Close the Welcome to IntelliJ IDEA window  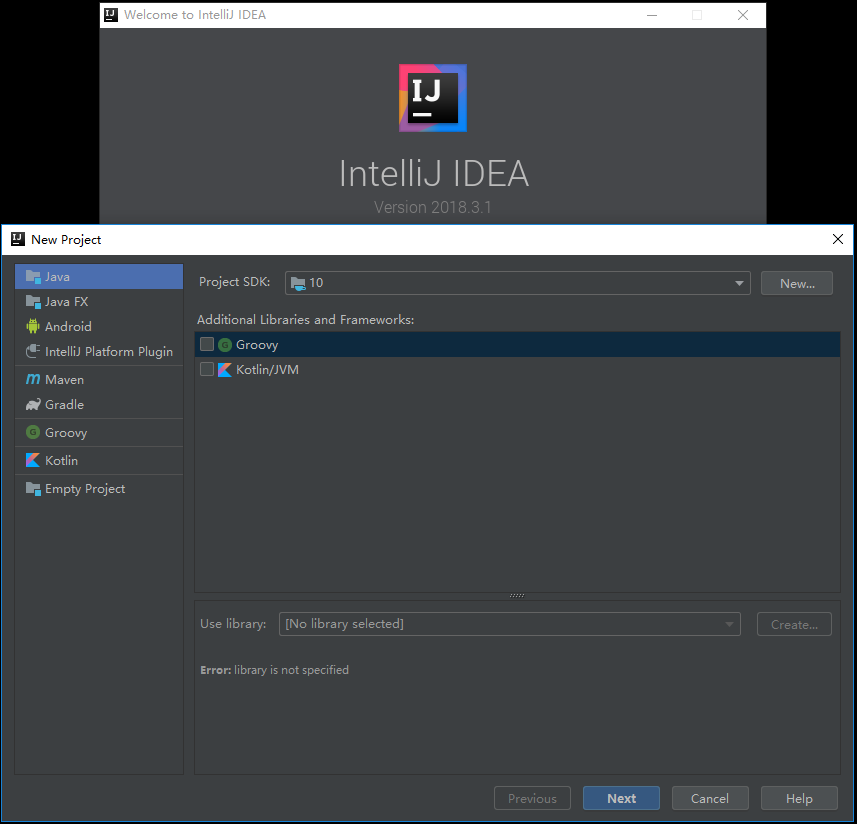pyautogui.click(x=742, y=15)
